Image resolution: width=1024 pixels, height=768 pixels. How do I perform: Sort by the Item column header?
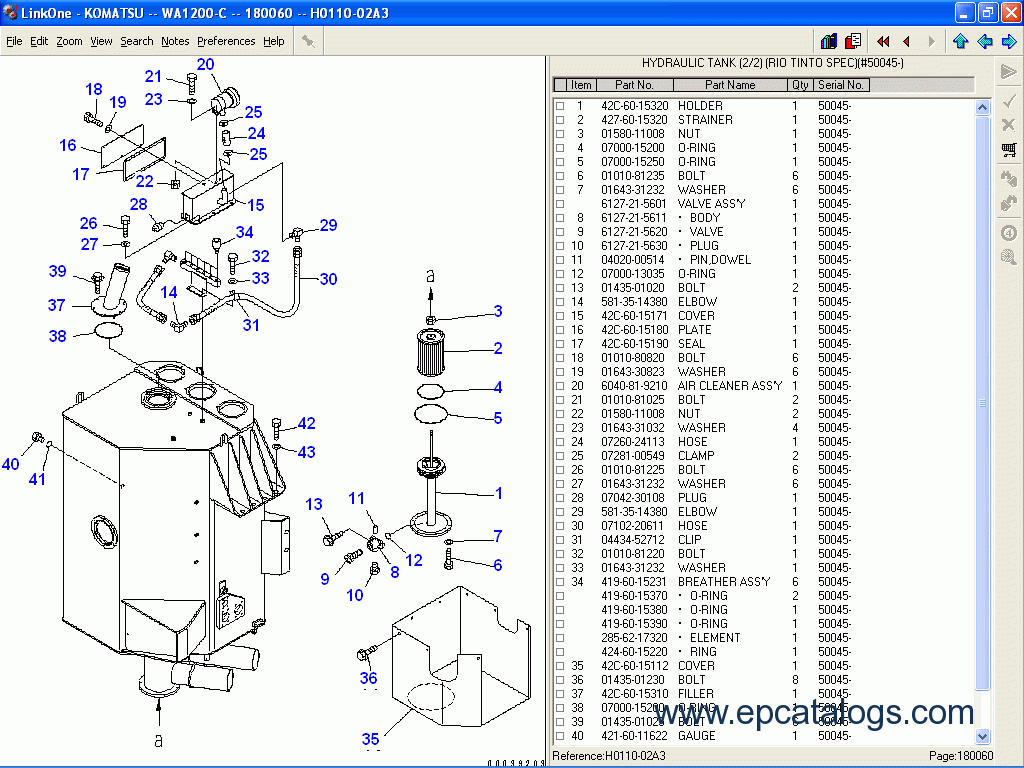click(581, 85)
